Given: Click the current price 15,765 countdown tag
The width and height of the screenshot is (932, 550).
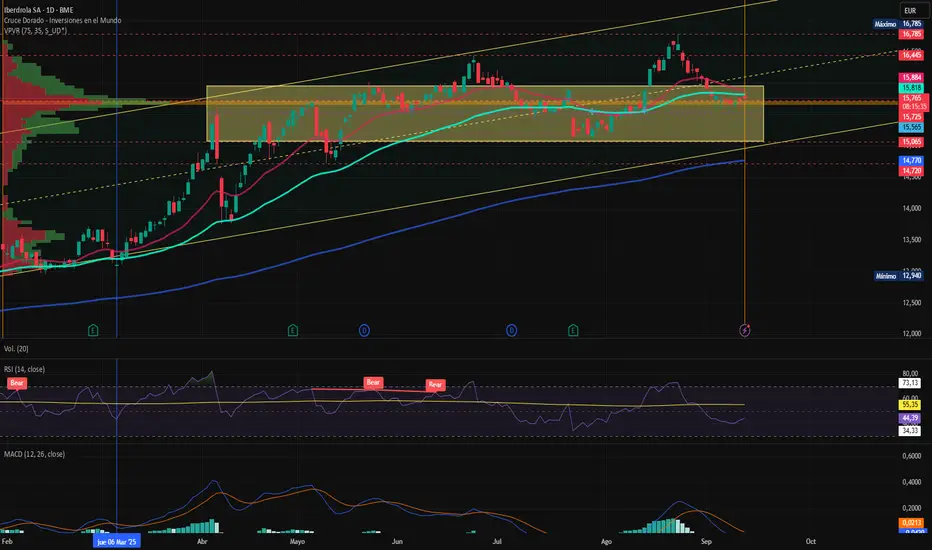Looking at the screenshot, I should coord(914,102).
